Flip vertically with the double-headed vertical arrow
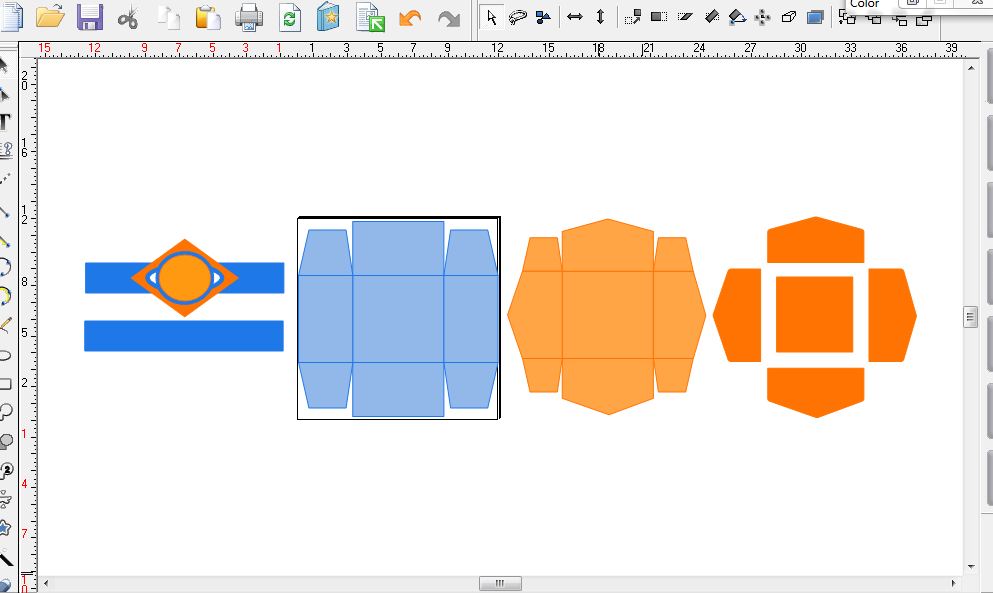This screenshot has height=593, width=993. (x=600, y=17)
